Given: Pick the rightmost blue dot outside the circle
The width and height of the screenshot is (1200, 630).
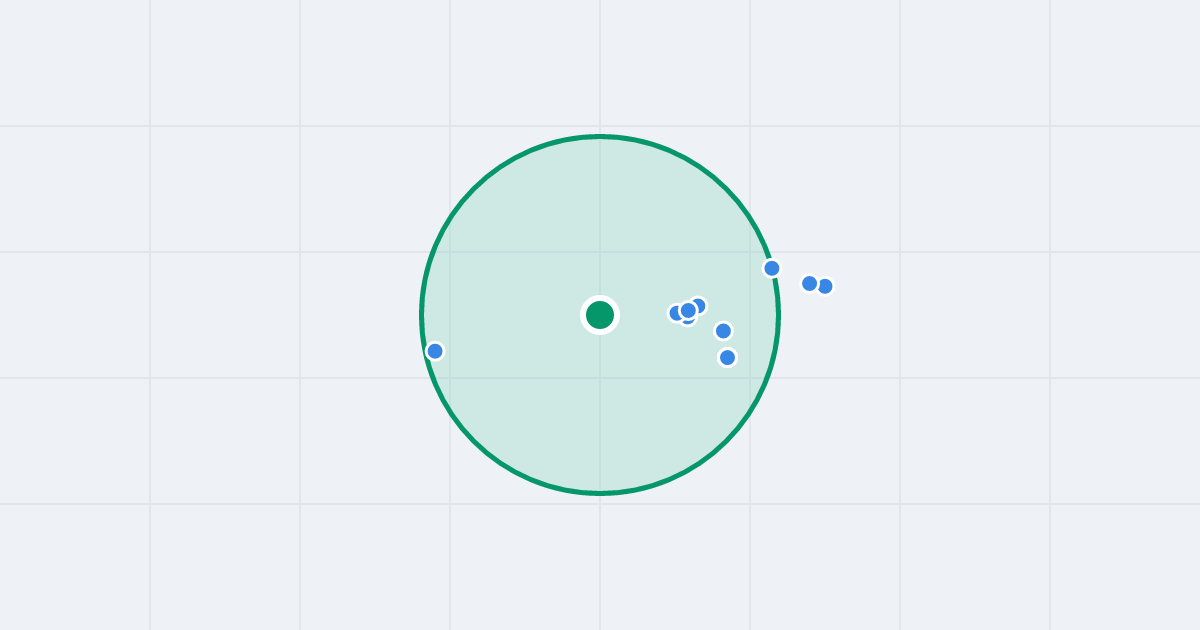Looking at the screenshot, I should click(x=825, y=286).
